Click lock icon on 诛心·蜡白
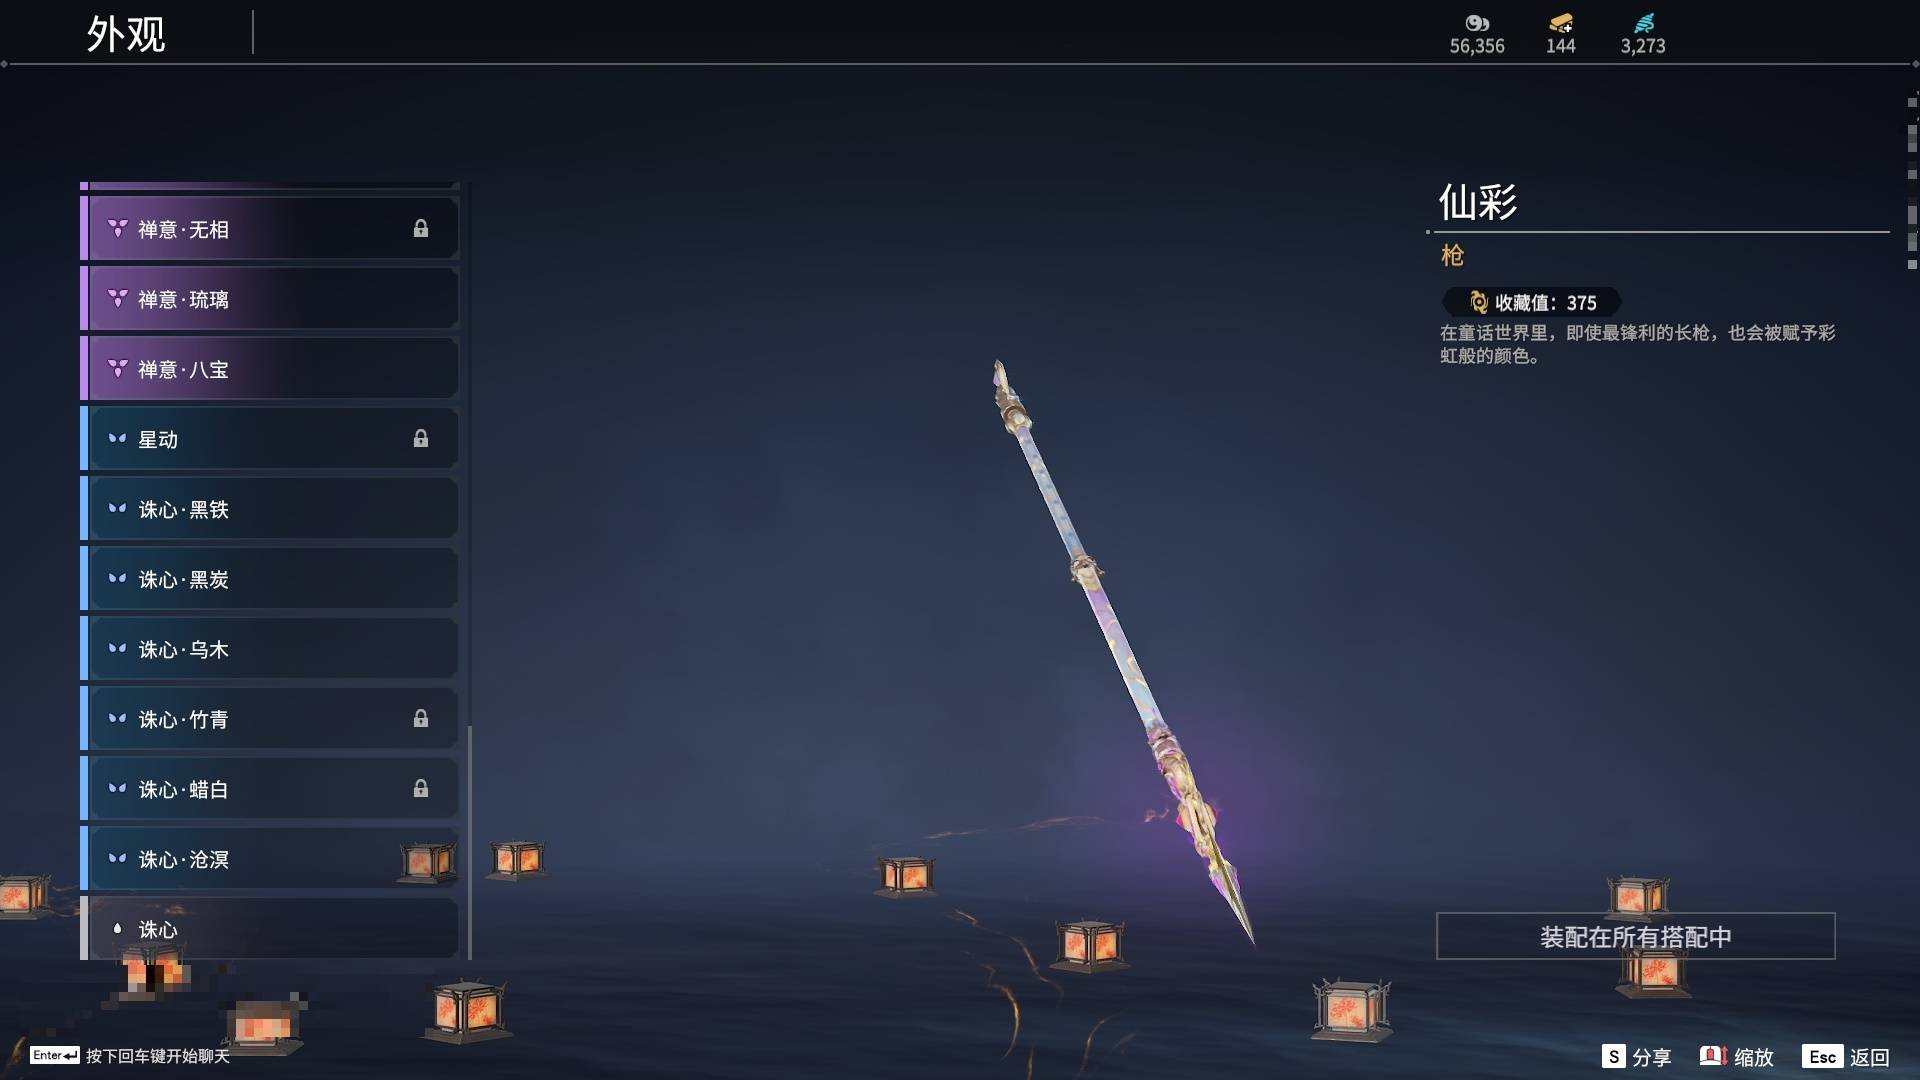The width and height of the screenshot is (1920, 1080). click(x=421, y=789)
